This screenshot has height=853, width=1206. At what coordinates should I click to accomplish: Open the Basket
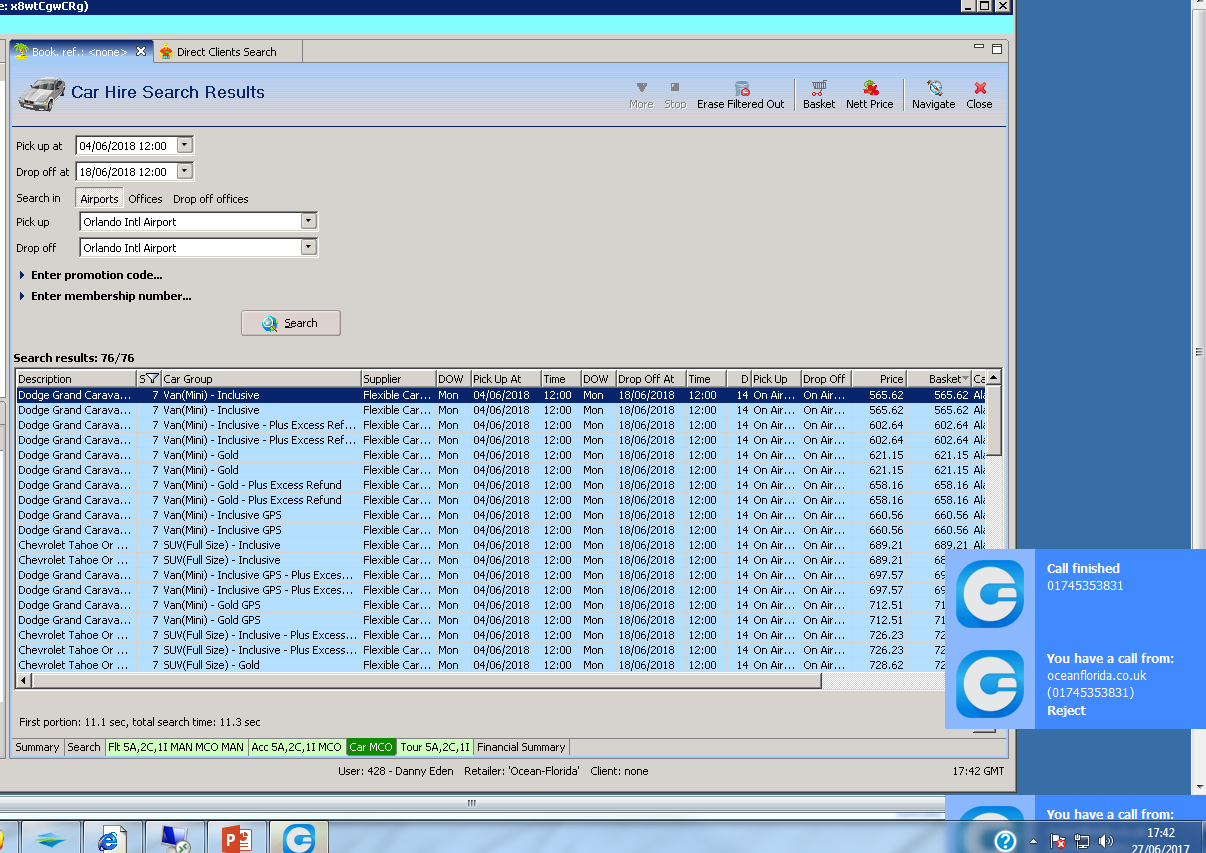pyautogui.click(x=819, y=95)
